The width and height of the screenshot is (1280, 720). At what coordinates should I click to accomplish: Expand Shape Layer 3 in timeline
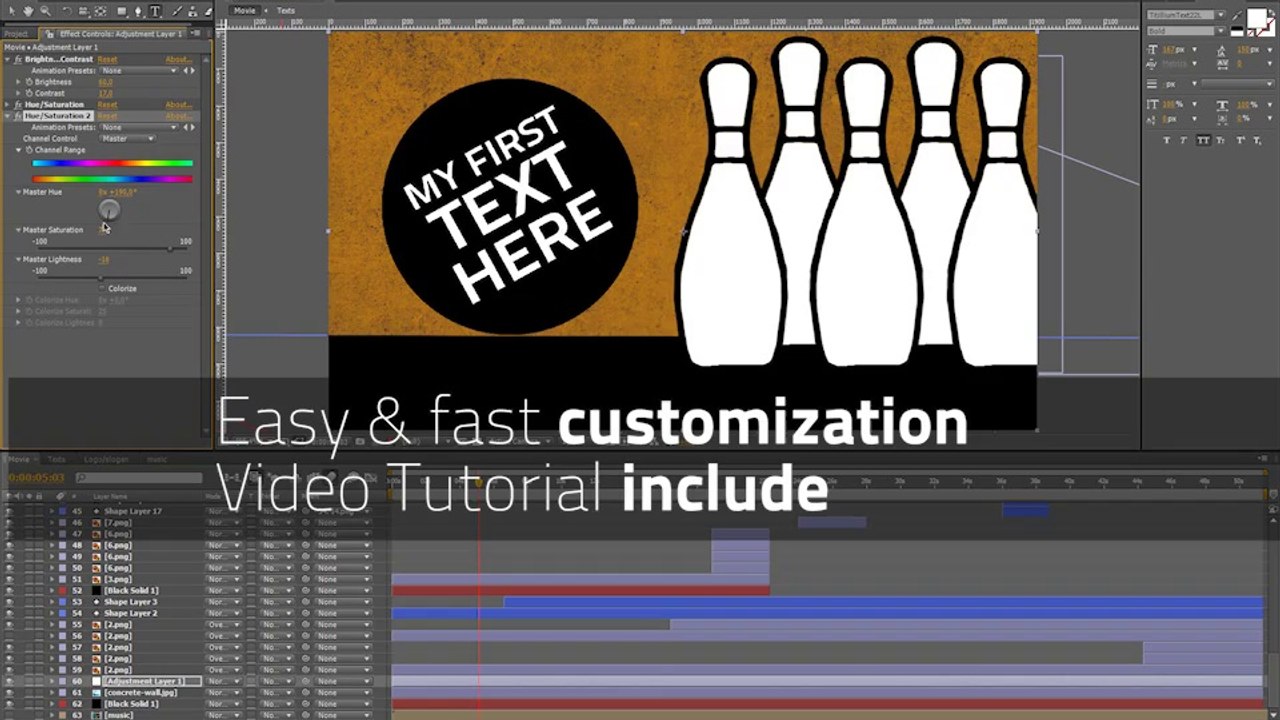pos(52,602)
